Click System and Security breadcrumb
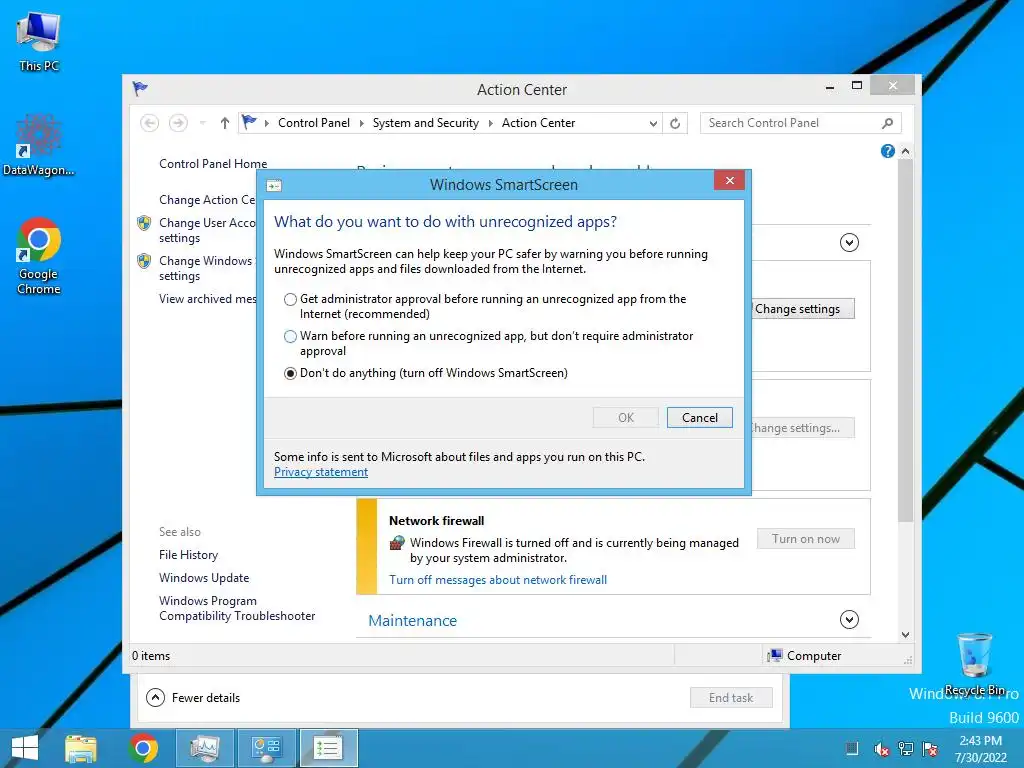The height and width of the screenshot is (768, 1024). click(425, 123)
